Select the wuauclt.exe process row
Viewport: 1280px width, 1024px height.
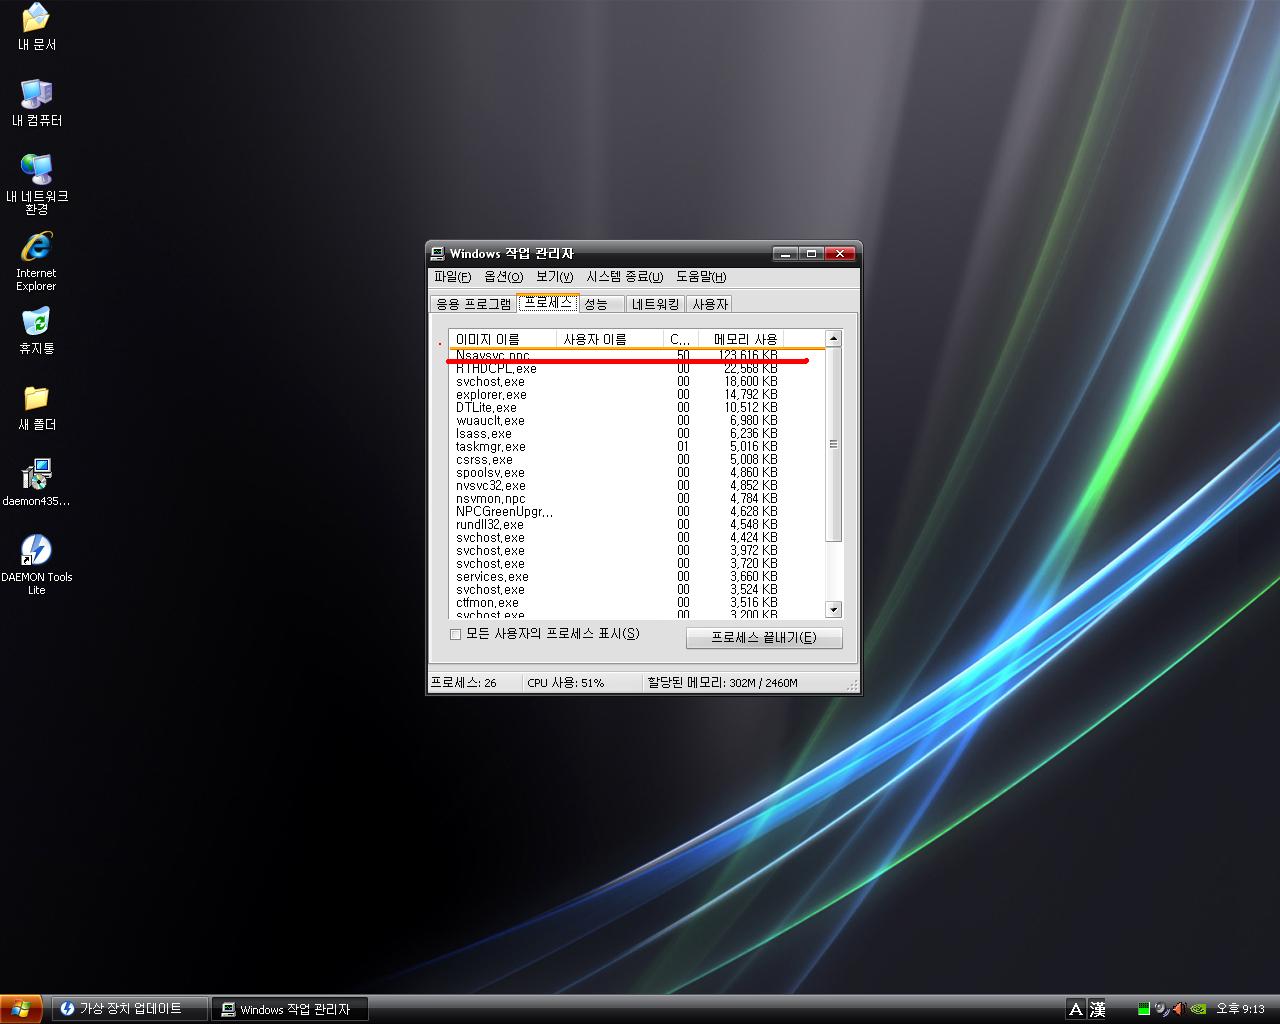click(x=636, y=421)
